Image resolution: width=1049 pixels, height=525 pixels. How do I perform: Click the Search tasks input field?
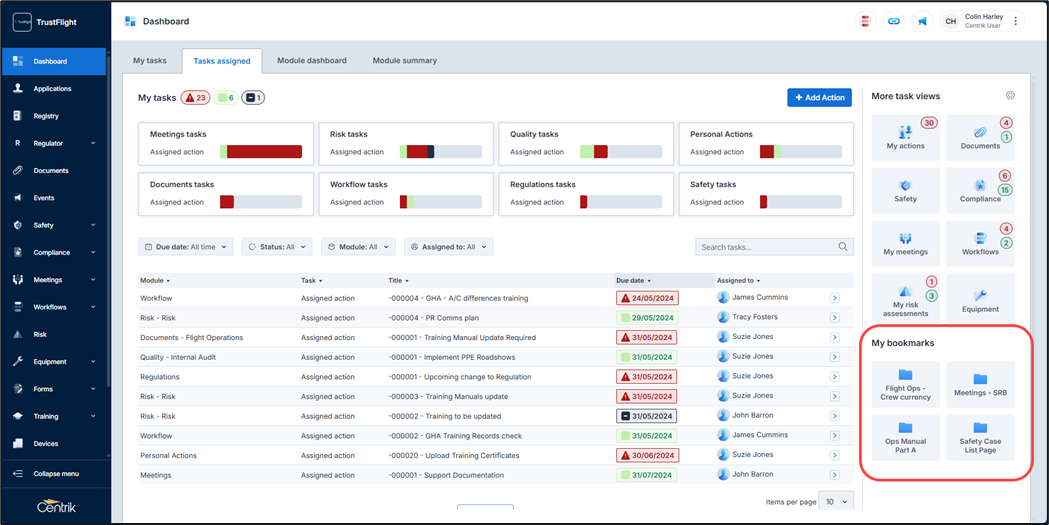[766, 247]
